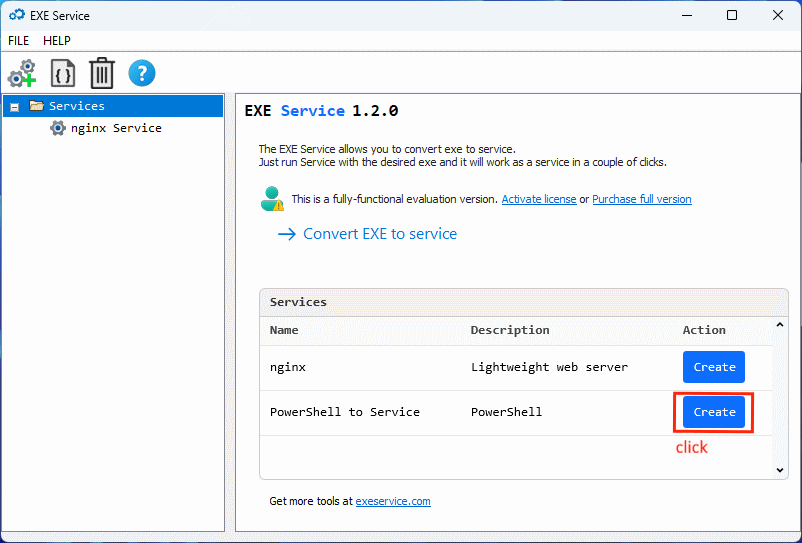This screenshot has height=543, width=802.
Task: Click the nginx name cell
Action: [287, 367]
